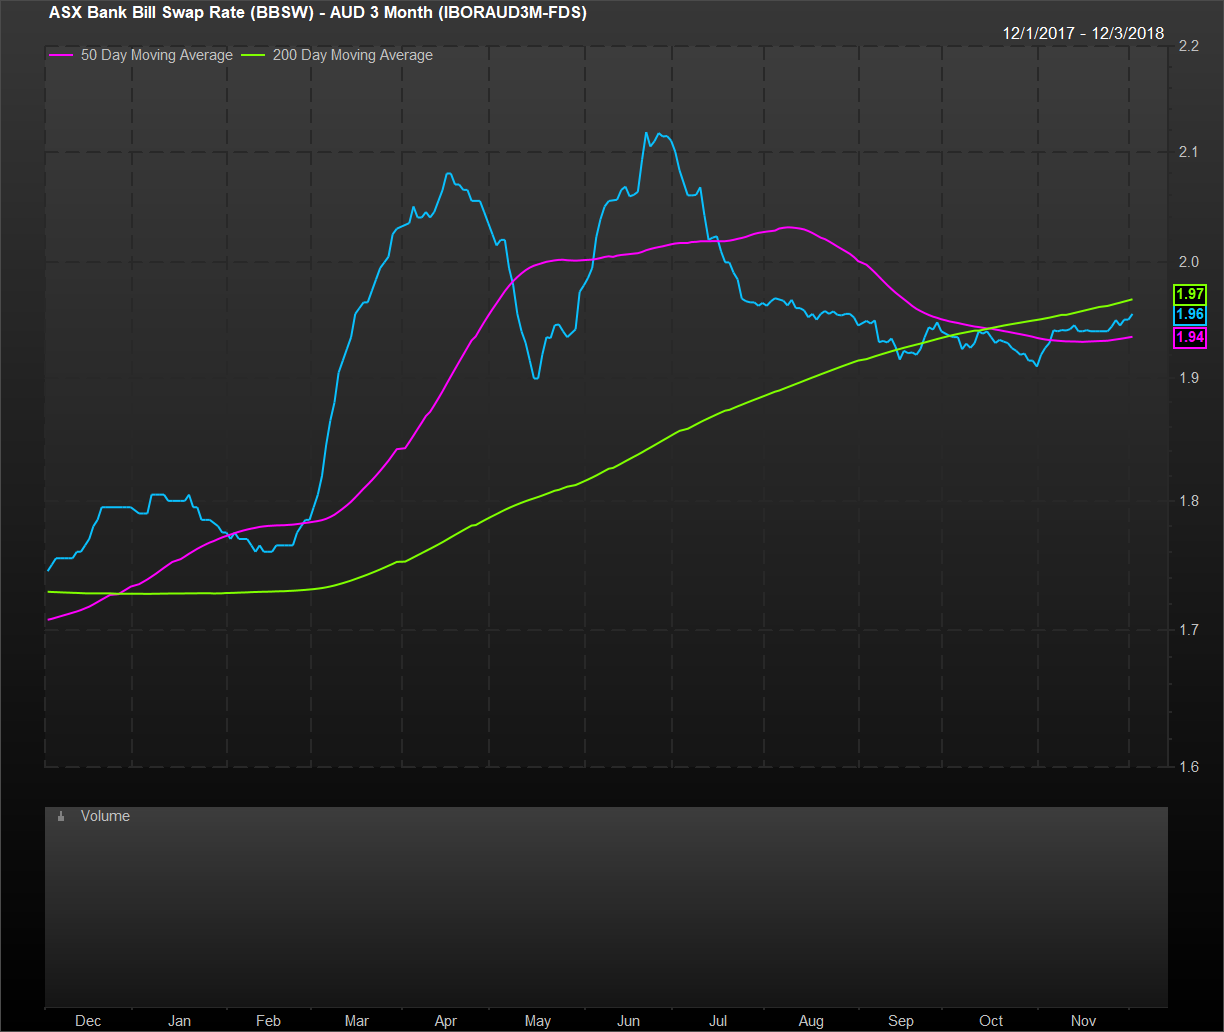Select the 200 Day Moving Average legend label

click(352, 56)
